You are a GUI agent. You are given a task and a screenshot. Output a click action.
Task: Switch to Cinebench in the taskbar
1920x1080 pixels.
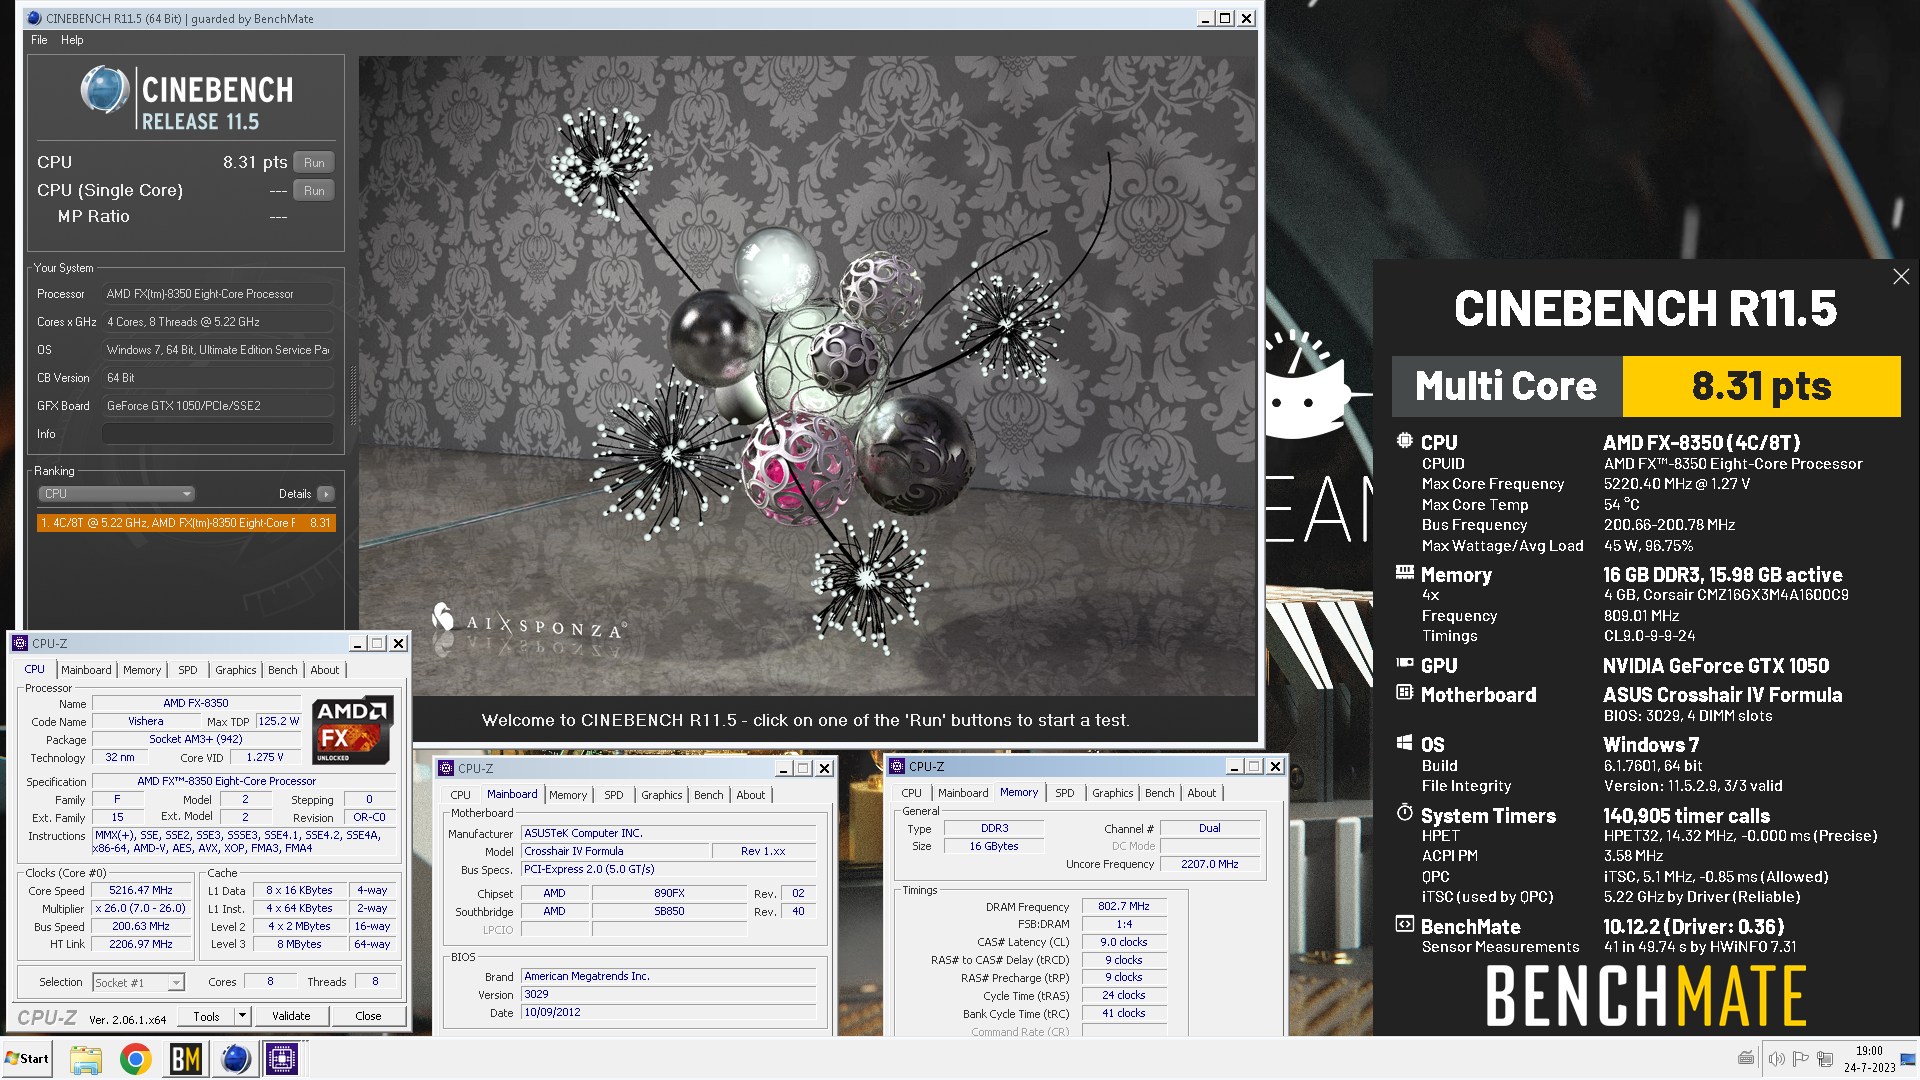pos(235,1058)
